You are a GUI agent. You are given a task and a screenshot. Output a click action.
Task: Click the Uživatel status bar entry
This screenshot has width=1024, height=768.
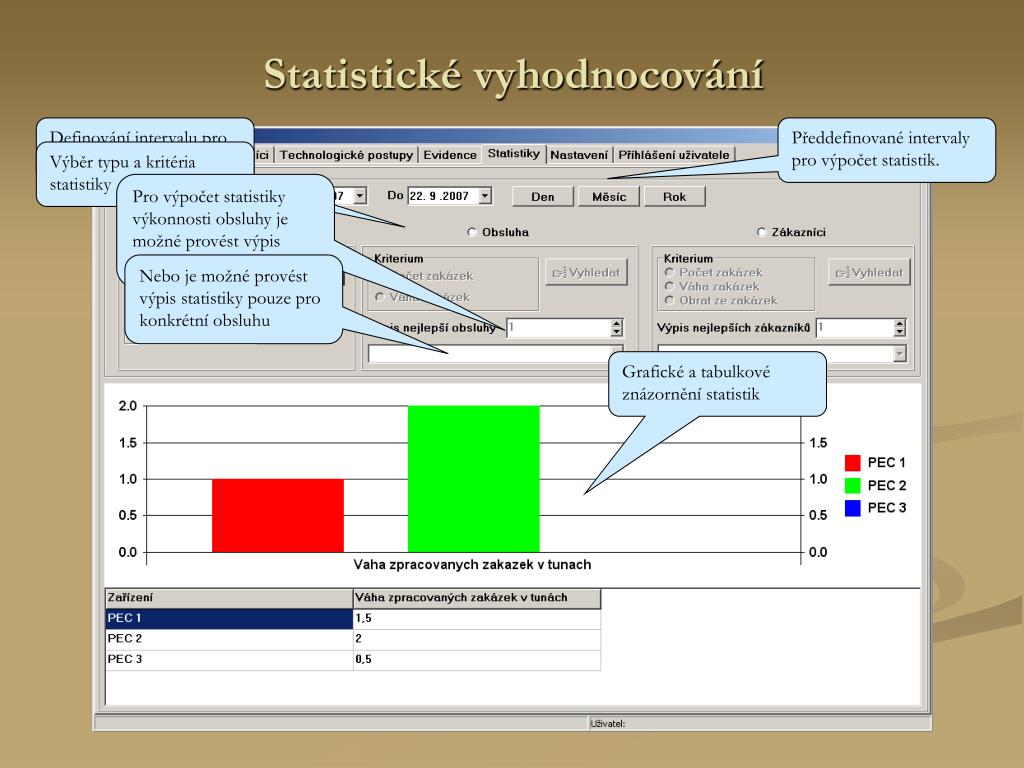click(x=607, y=724)
